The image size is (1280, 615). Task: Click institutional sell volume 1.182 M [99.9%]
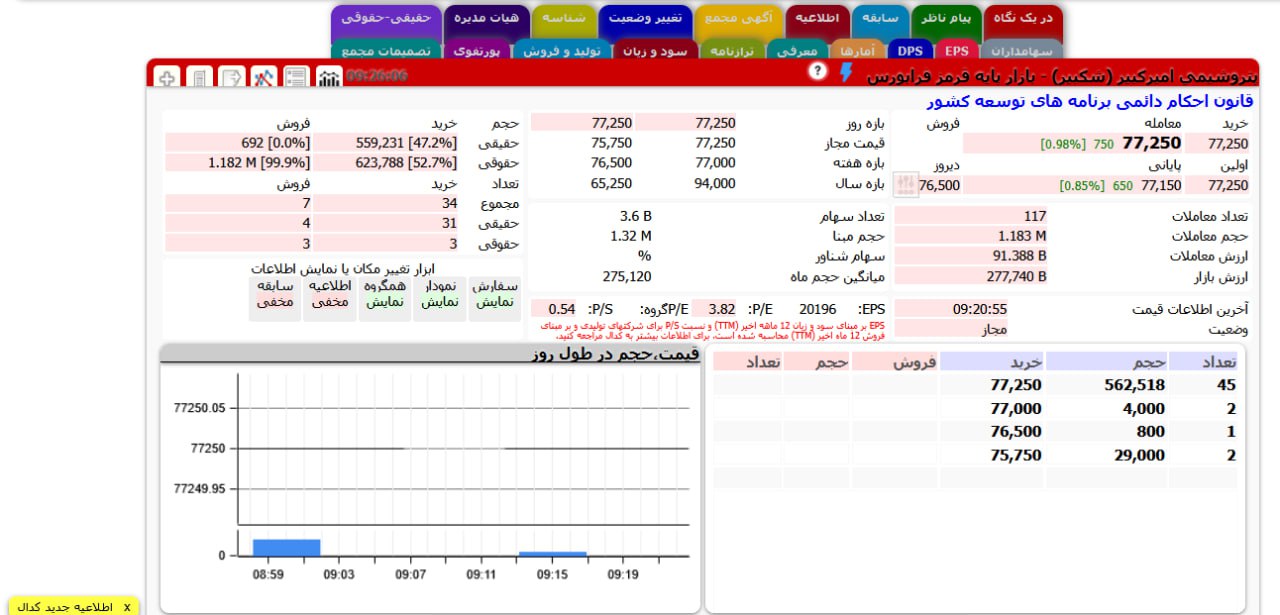click(259, 163)
